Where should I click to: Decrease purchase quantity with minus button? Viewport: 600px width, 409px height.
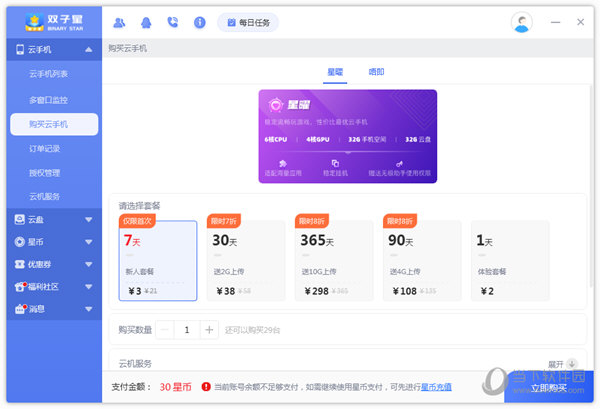pyautogui.click(x=165, y=330)
